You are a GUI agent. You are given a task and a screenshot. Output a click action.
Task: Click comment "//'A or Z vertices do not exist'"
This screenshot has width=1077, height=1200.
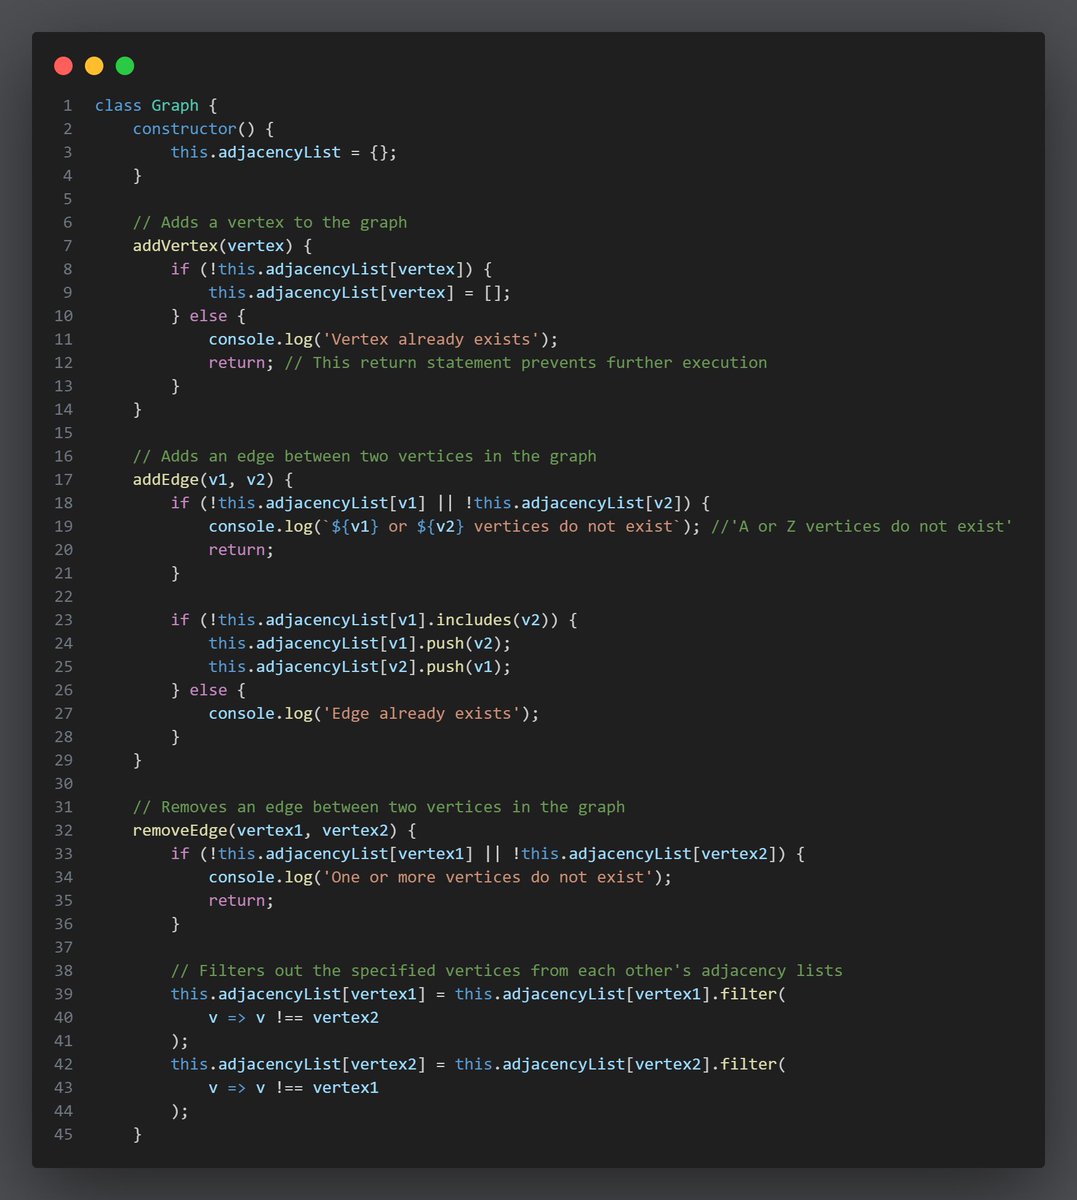point(862,526)
